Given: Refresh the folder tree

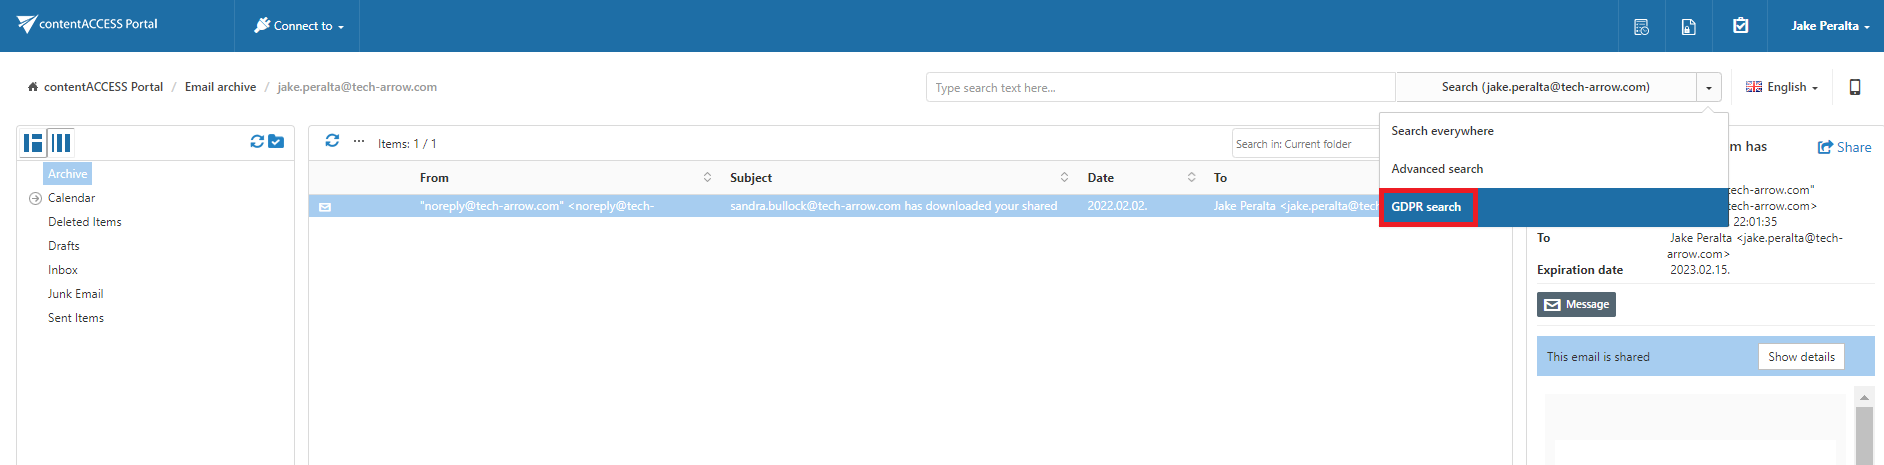Looking at the screenshot, I should [257, 142].
